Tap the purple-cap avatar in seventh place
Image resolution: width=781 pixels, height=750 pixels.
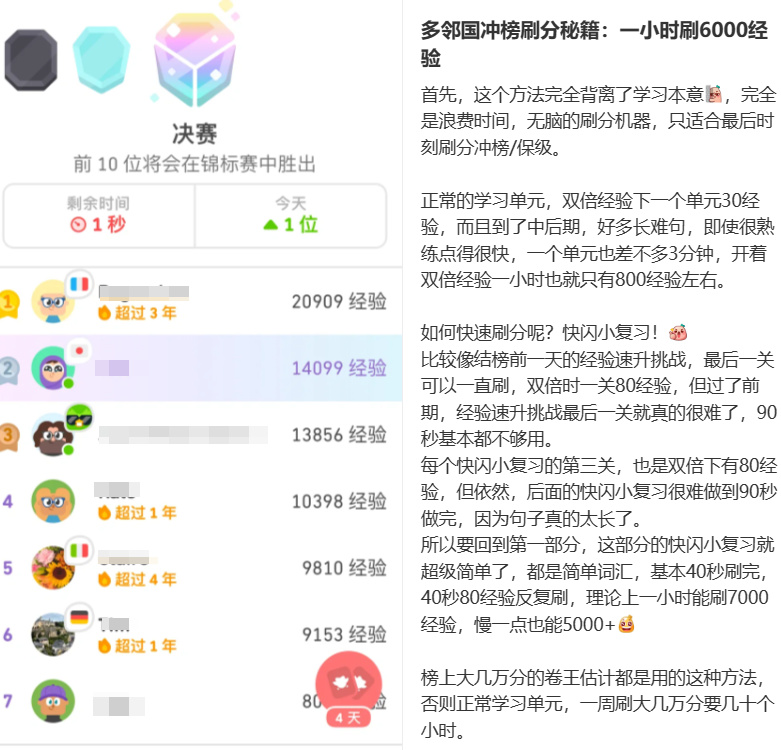[53, 701]
